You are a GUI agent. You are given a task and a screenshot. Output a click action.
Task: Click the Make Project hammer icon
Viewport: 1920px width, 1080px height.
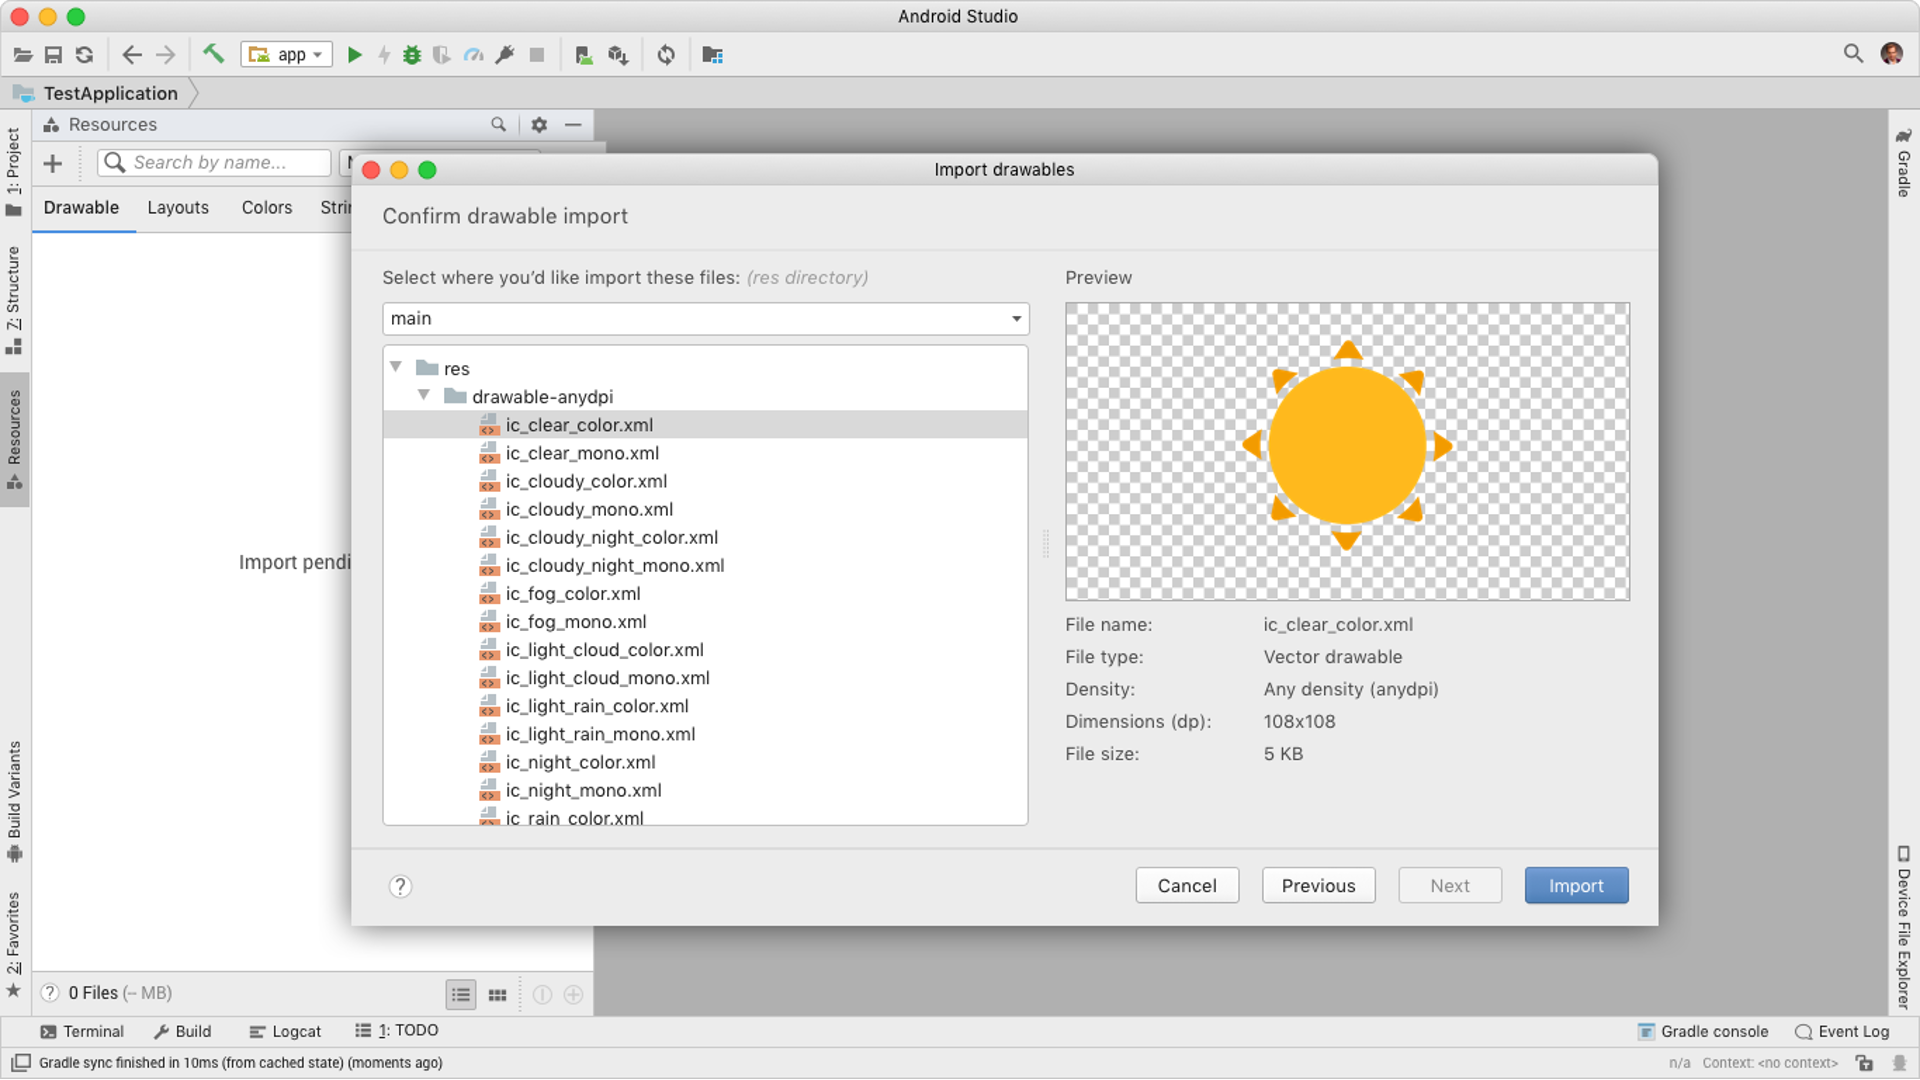click(x=213, y=54)
